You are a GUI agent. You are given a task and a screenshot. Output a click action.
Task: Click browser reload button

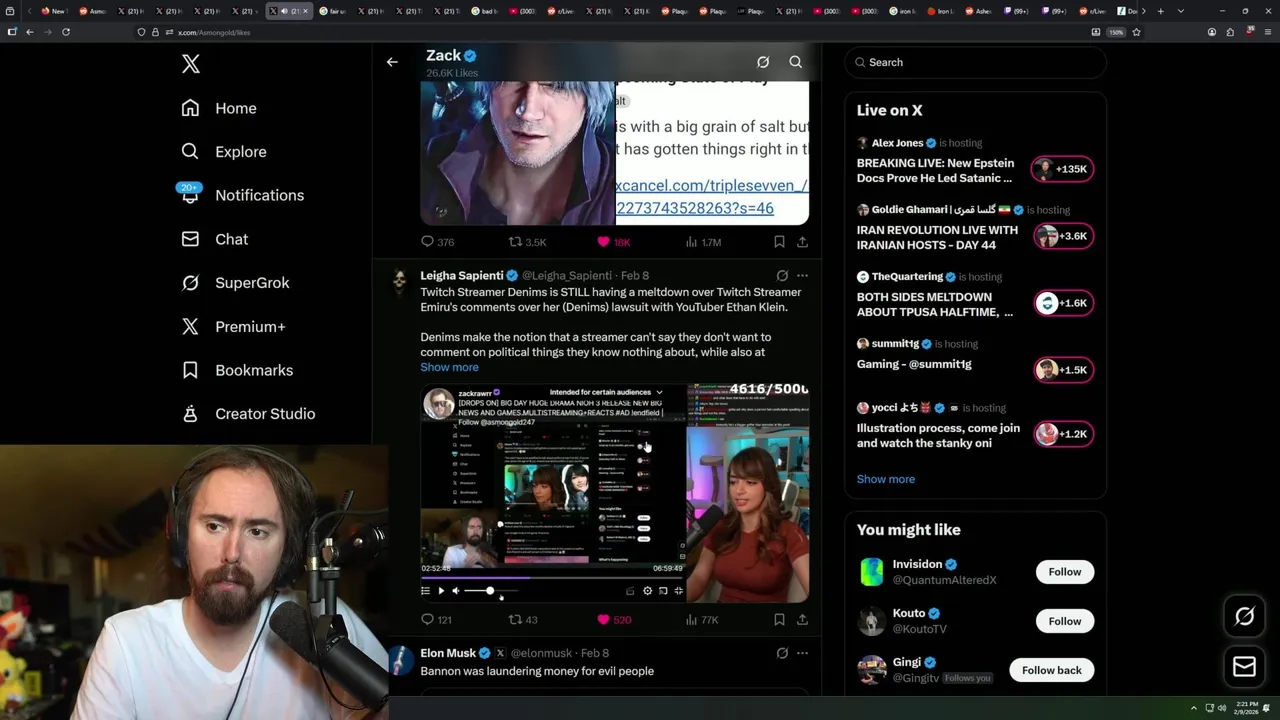66,32
